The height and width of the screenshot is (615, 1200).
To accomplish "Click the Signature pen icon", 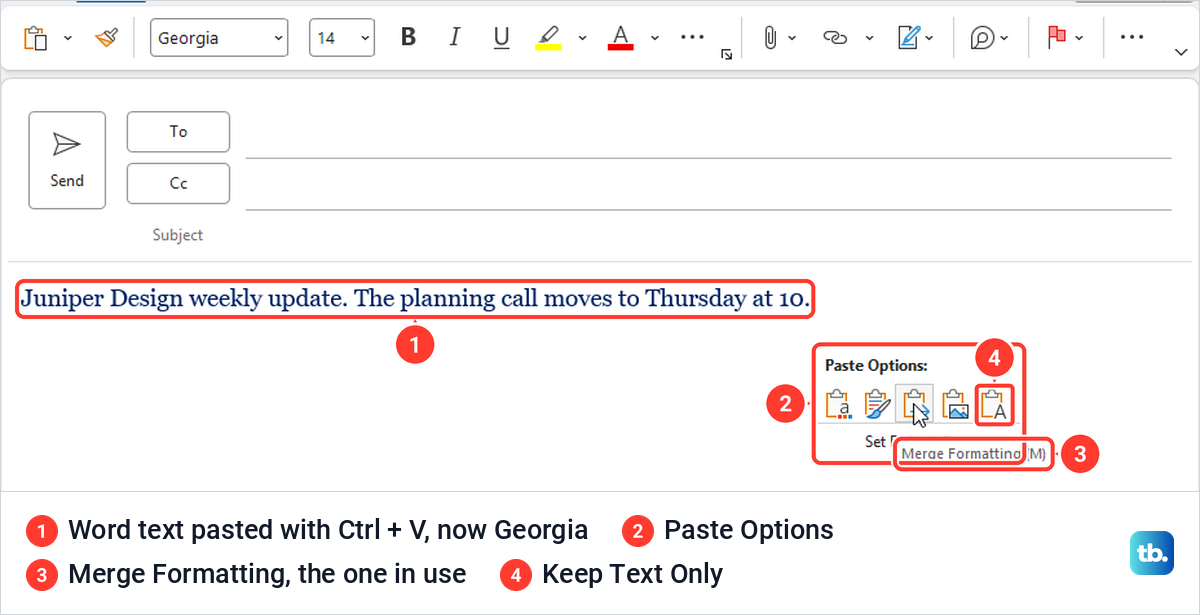I will (x=908, y=38).
